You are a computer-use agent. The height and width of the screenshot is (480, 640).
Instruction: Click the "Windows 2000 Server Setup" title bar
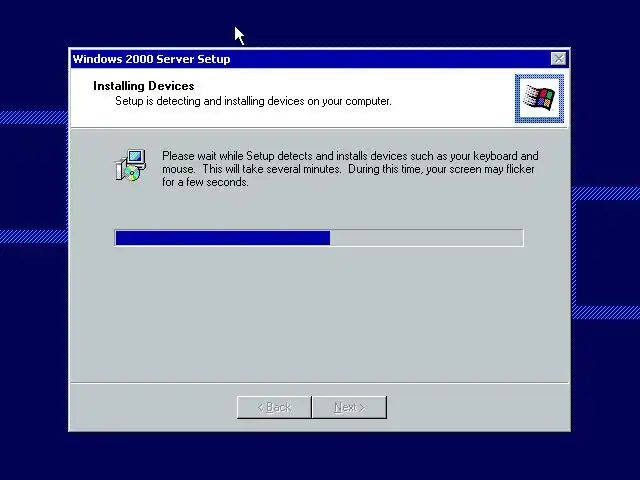(x=319, y=59)
